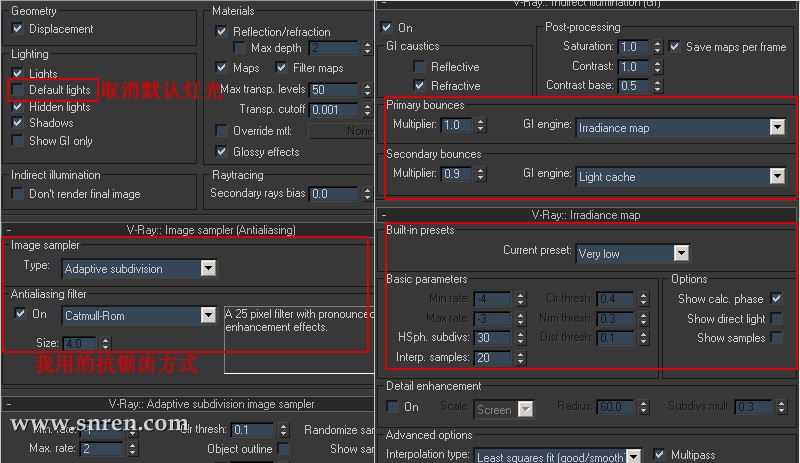
Task: Adjust Contrast base spinner
Action: click(658, 86)
